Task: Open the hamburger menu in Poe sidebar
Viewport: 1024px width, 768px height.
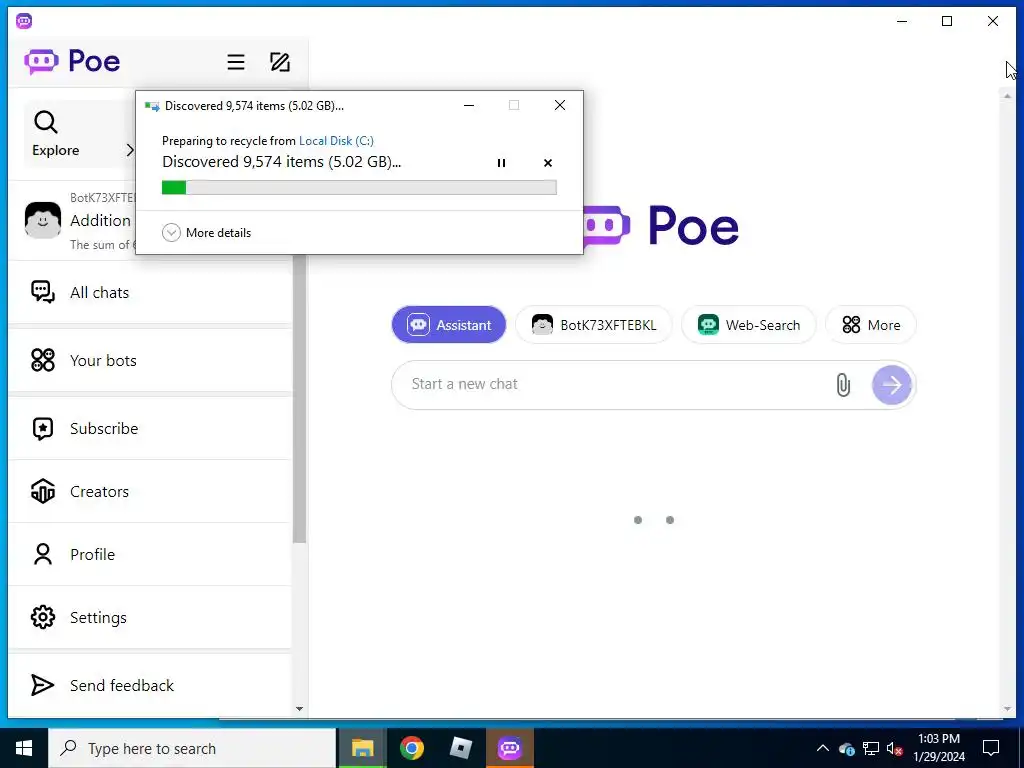Action: [x=236, y=62]
